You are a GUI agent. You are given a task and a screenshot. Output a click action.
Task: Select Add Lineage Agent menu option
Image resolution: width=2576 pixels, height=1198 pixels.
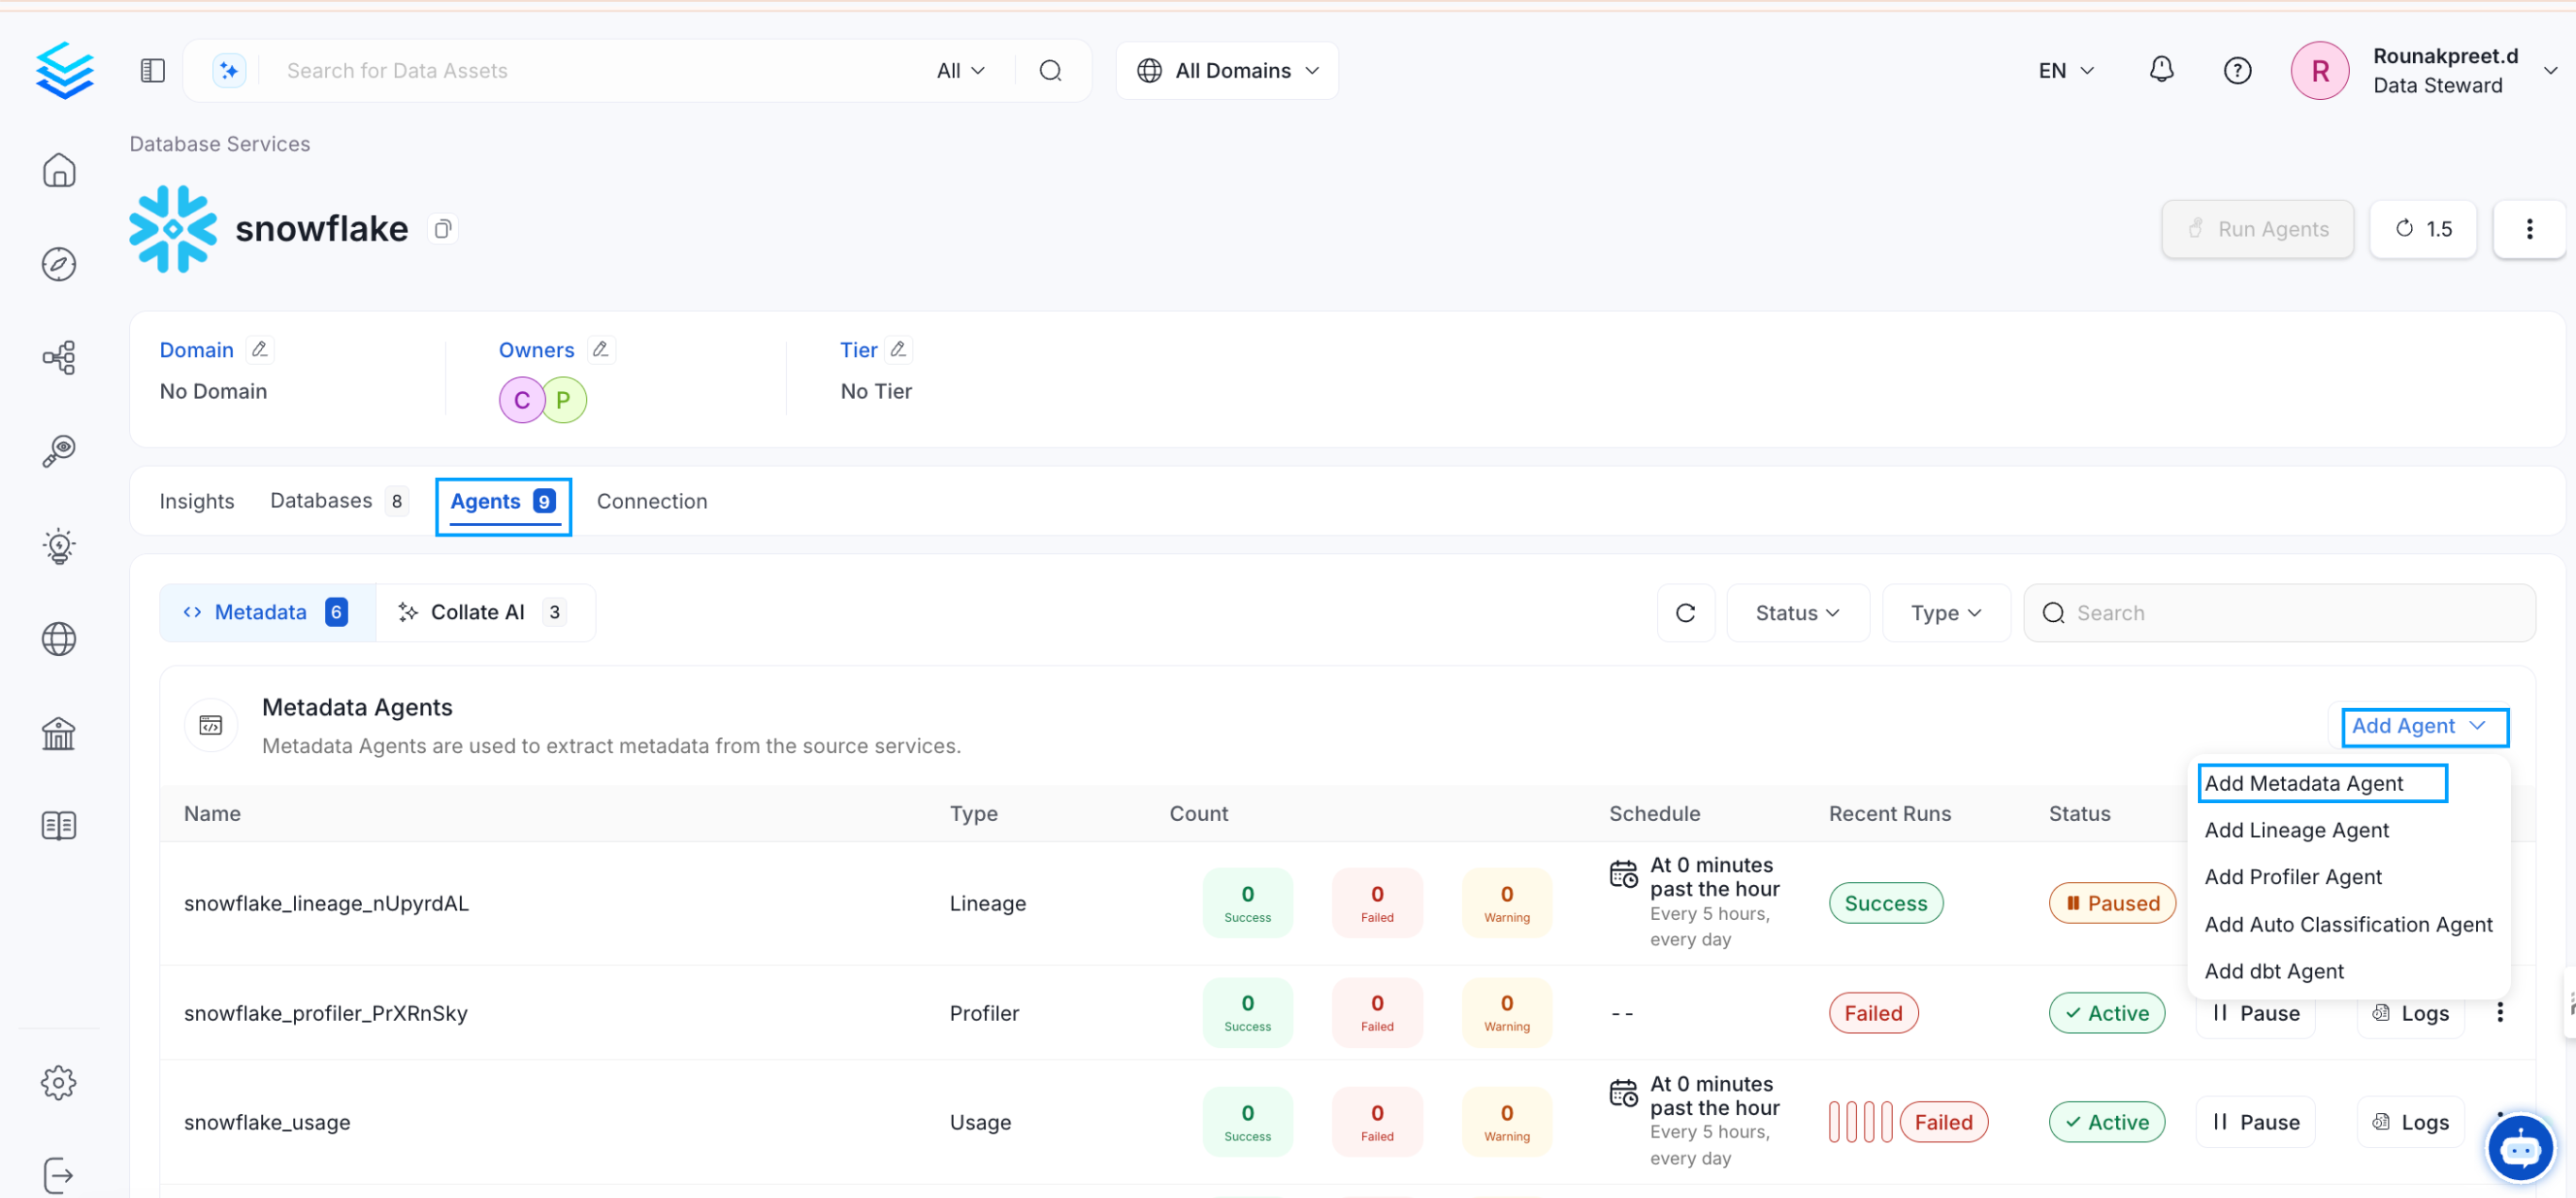point(2296,830)
